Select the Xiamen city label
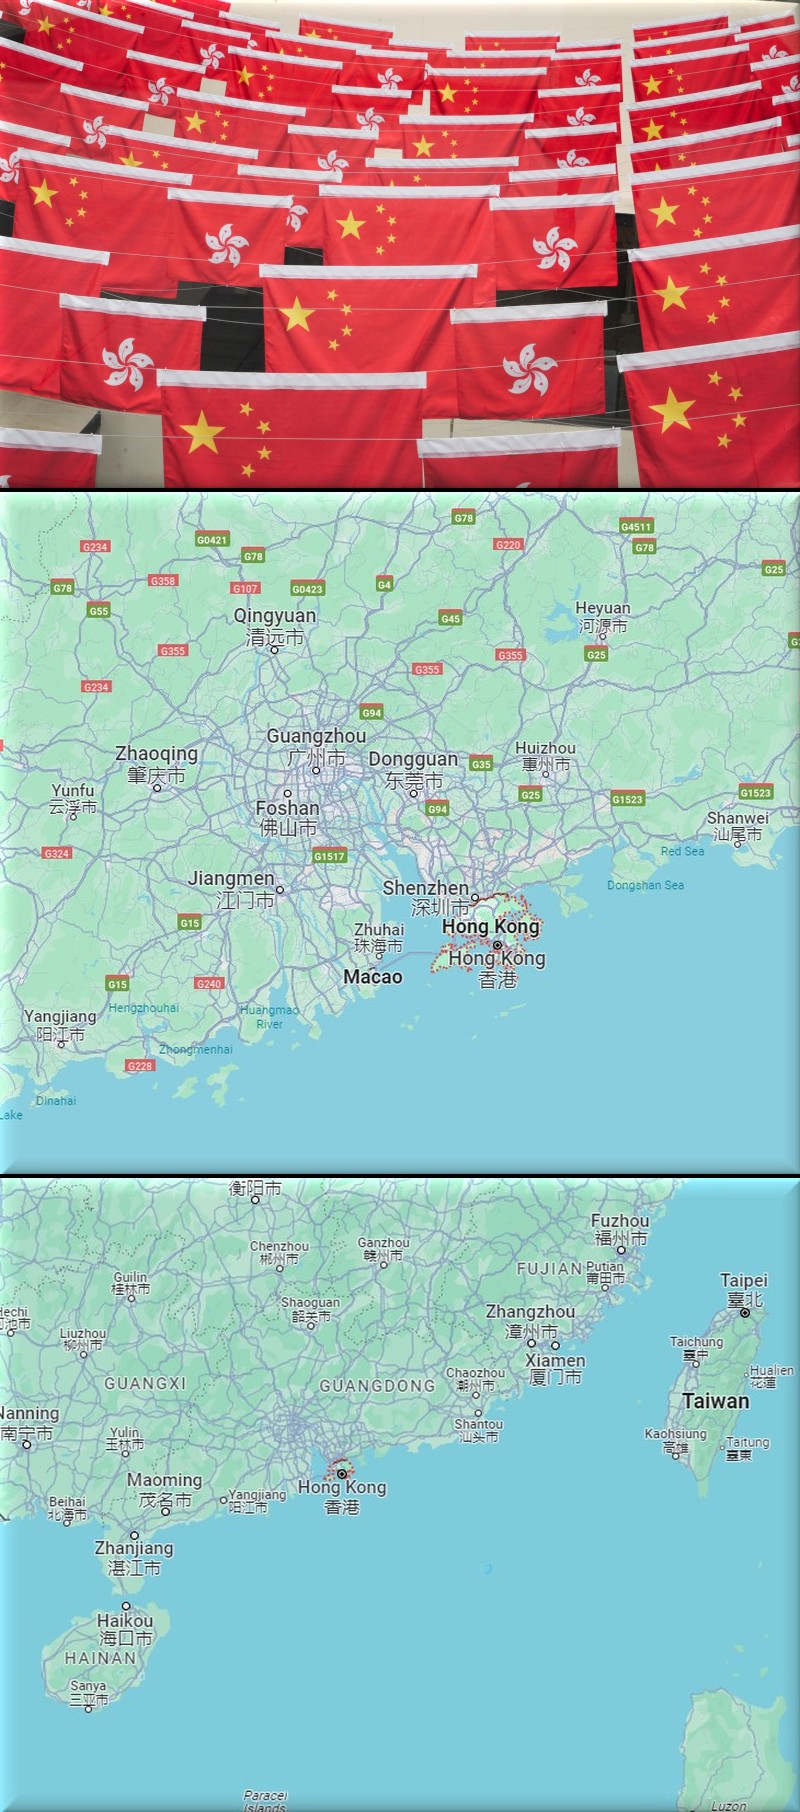 click(555, 1361)
